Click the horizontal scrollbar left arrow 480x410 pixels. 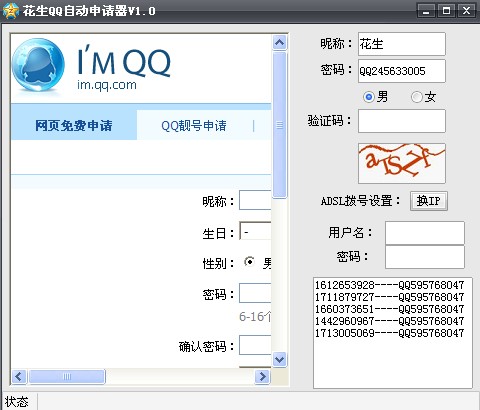[x=19, y=377]
